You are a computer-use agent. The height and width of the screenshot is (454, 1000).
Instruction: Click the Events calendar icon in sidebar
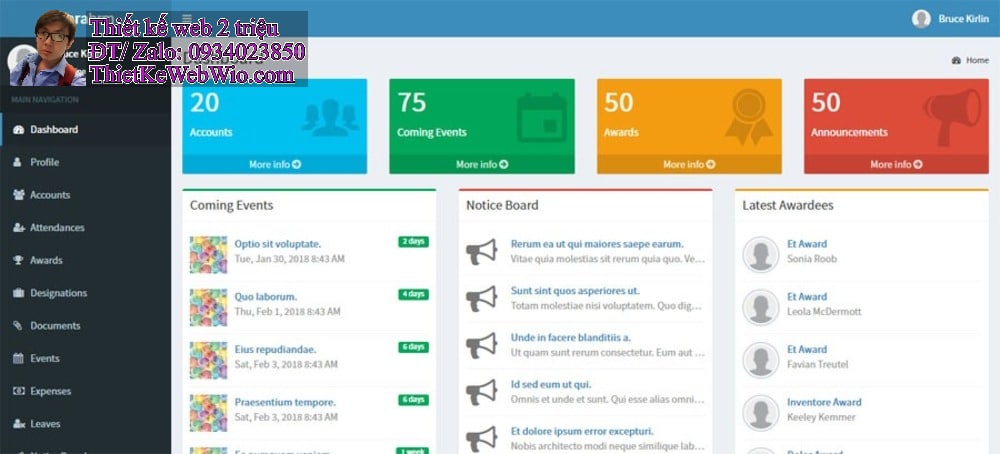[18, 358]
